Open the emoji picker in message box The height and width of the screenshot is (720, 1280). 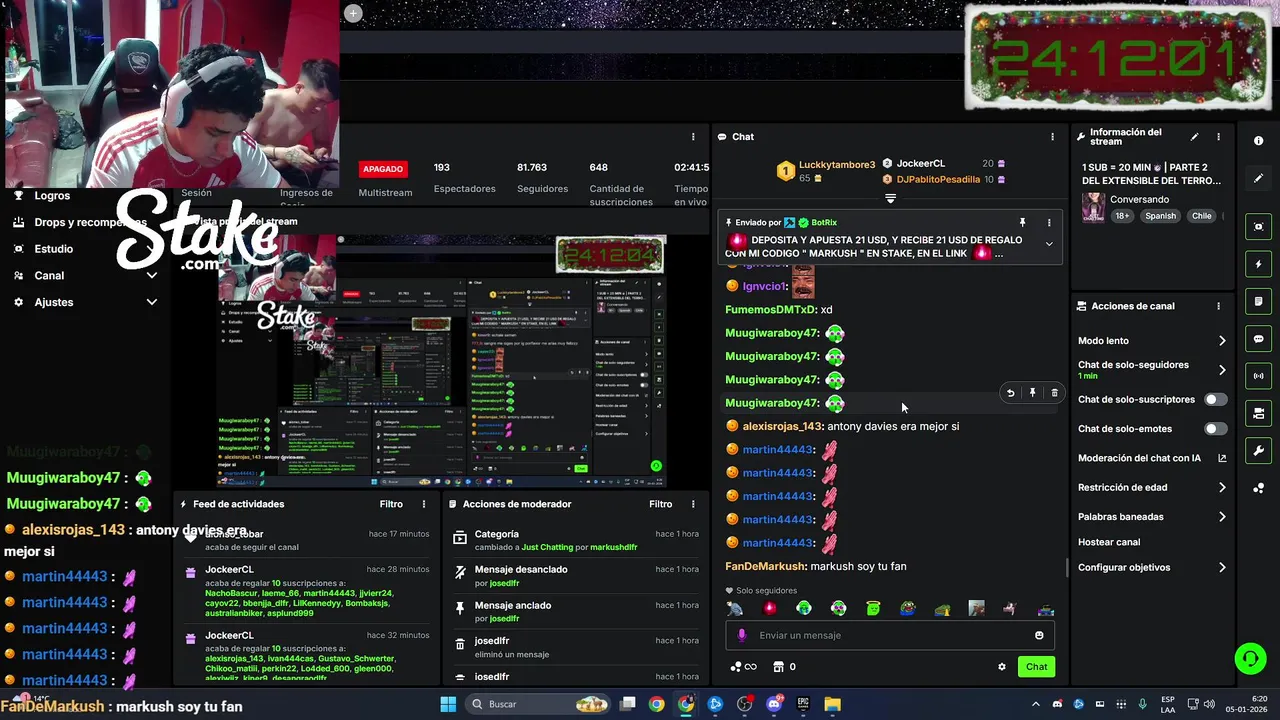pyautogui.click(x=1039, y=635)
